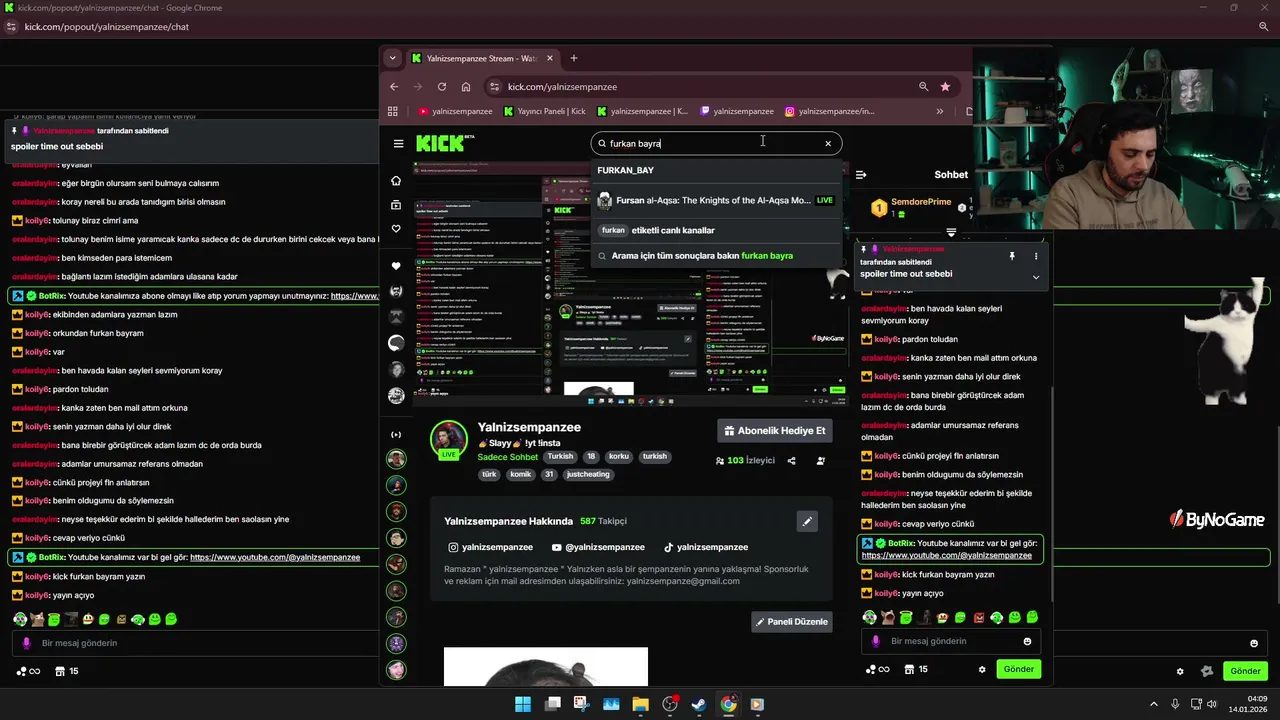Open Fursan al-Aqsa live channel suggestion
The width and height of the screenshot is (1280, 720).
[x=716, y=200]
